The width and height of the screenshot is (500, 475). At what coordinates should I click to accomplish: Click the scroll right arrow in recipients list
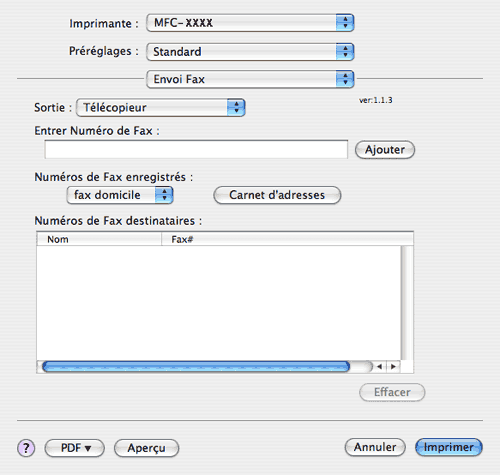(x=393, y=367)
